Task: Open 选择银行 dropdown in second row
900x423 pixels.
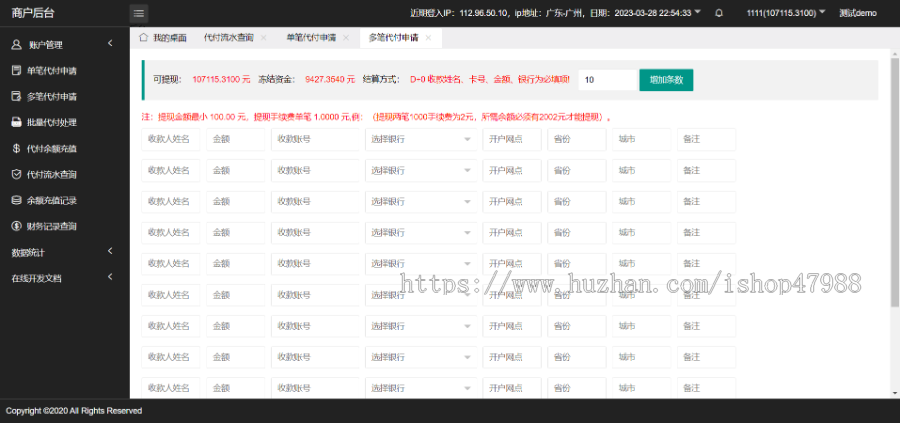Action: pyautogui.click(x=421, y=170)
